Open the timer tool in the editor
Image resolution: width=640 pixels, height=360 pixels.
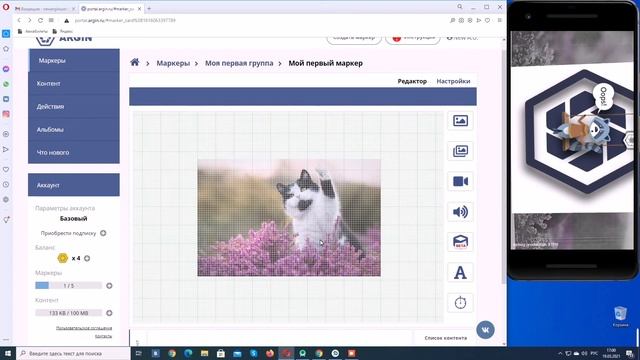(x=460, y=303)
